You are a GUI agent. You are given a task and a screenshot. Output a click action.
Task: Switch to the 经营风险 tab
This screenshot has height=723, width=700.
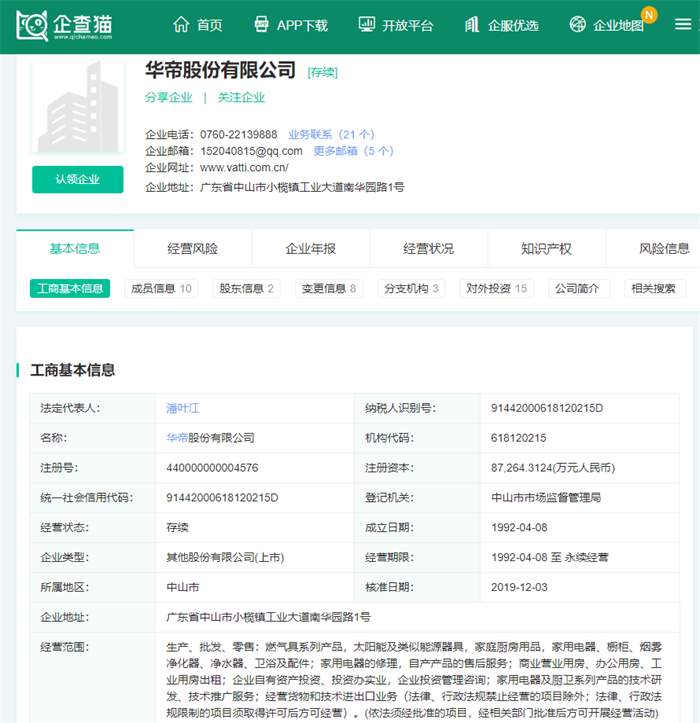click(193, 249)
